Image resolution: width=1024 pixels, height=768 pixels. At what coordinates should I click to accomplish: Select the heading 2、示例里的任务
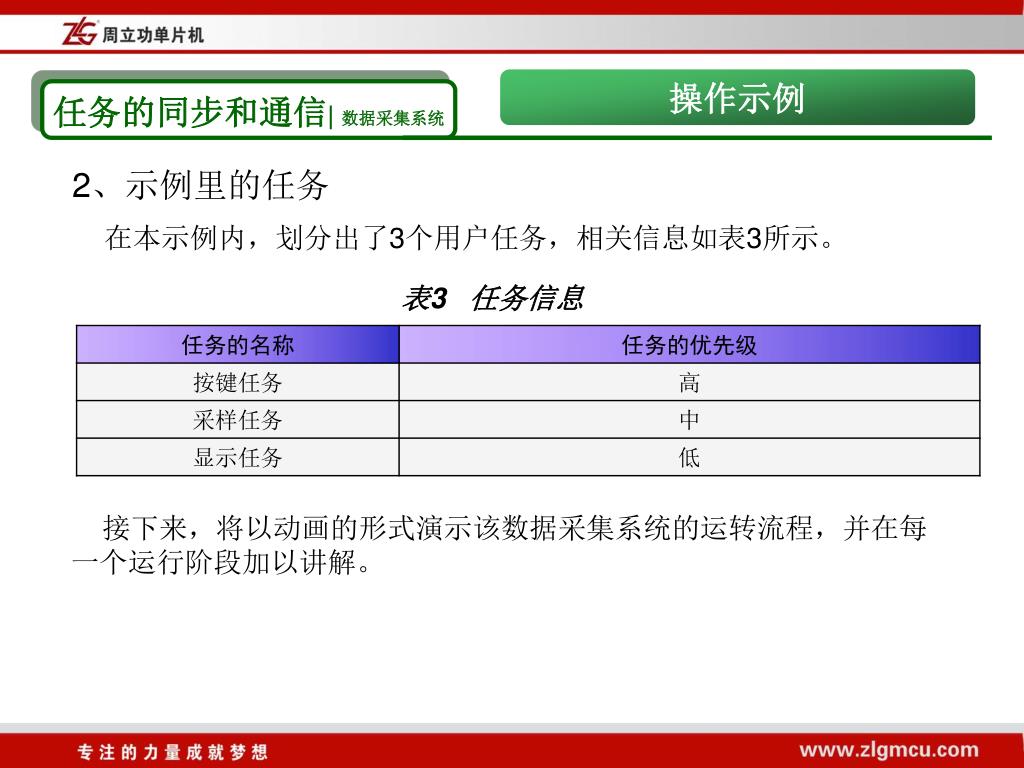(x=200, y=185)
